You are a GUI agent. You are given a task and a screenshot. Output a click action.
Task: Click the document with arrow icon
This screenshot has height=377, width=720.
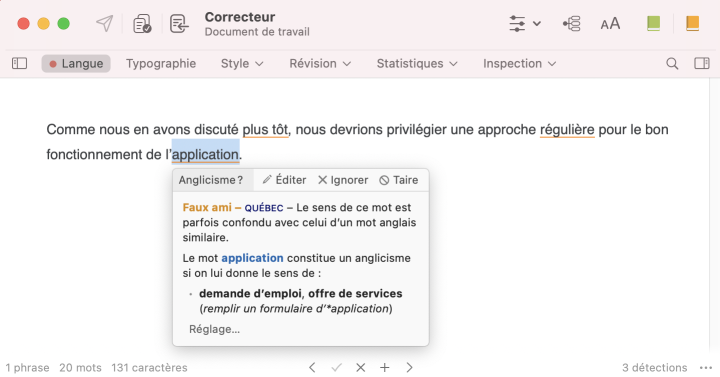[x=179, y=23]
